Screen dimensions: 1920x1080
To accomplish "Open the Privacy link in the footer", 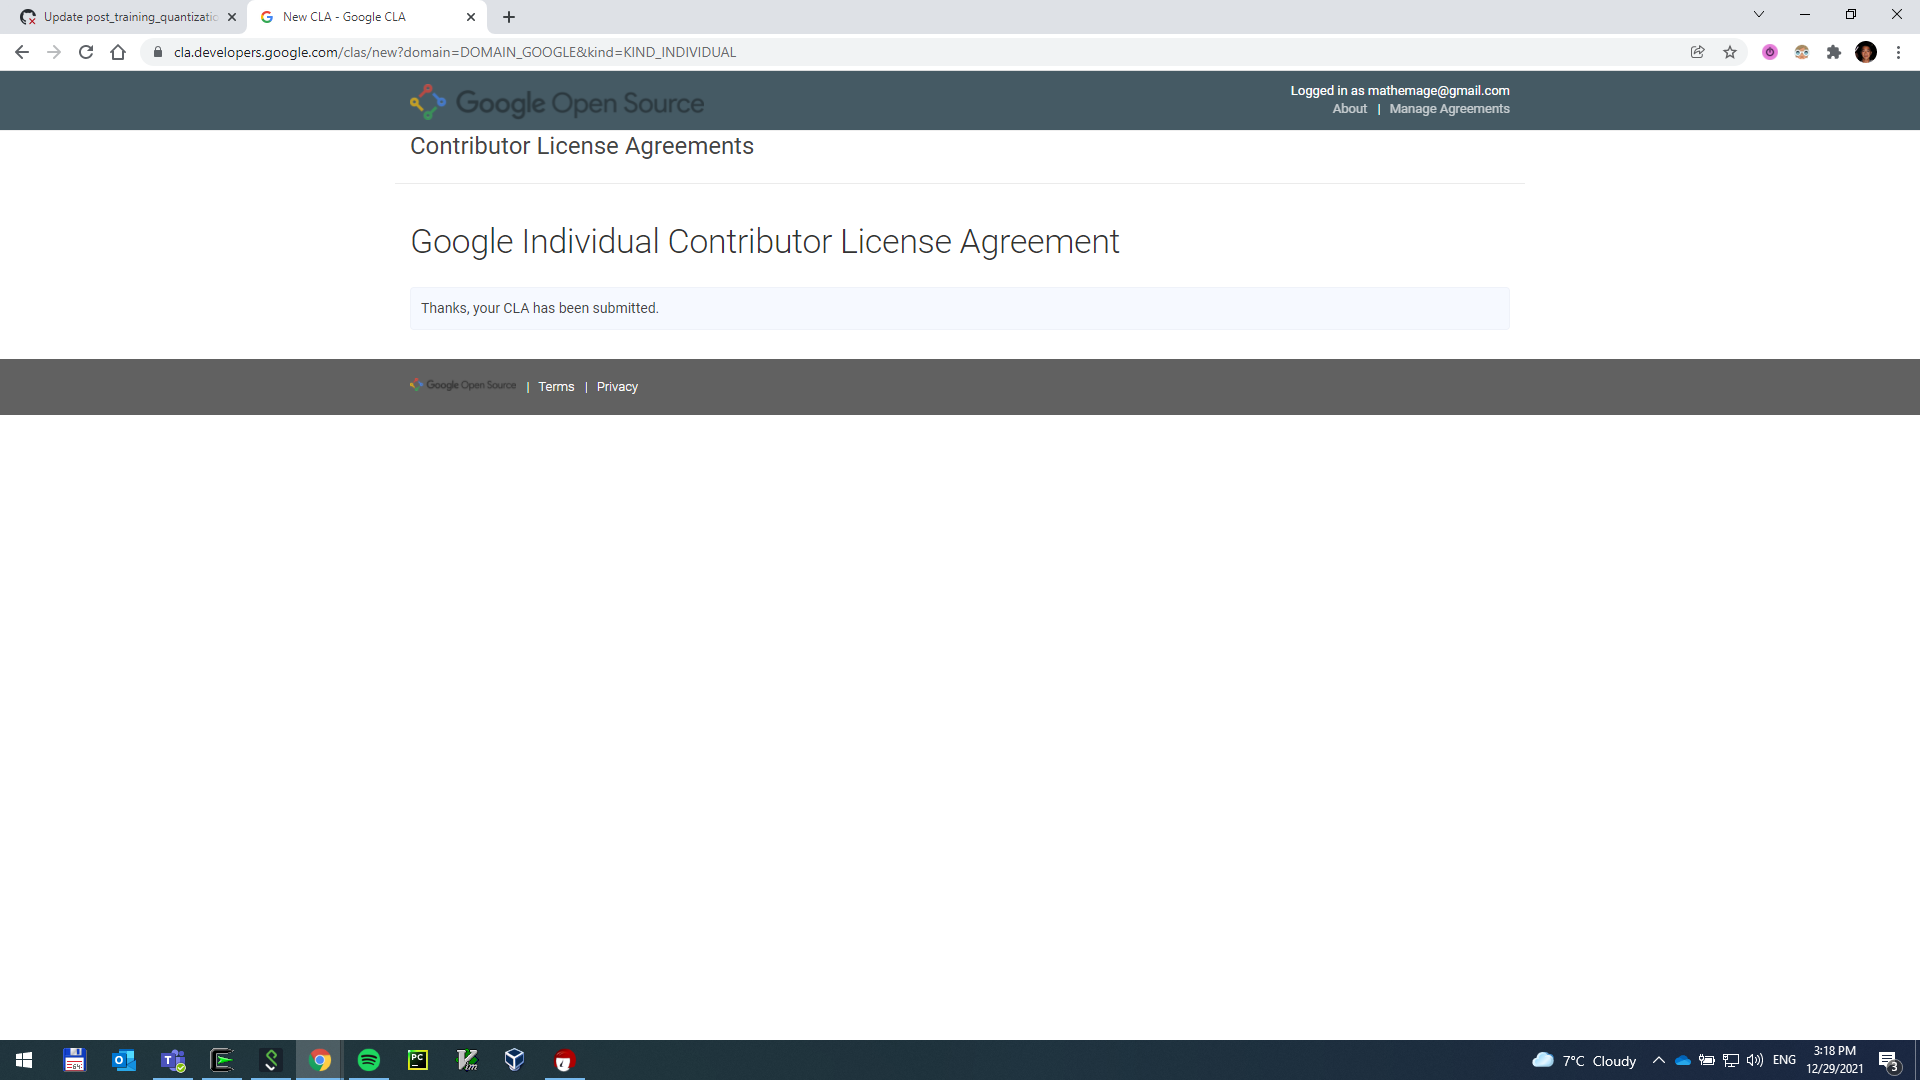I will [617, 387].
